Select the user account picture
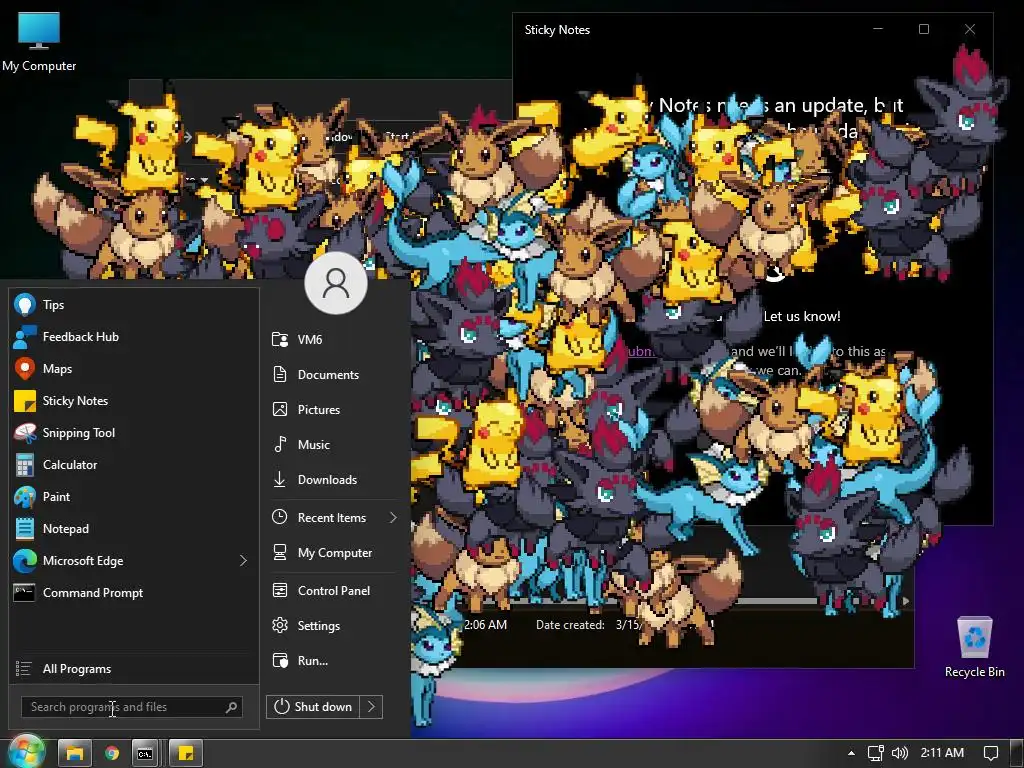Screen dimensions: 1024x768 click(336, 283)
